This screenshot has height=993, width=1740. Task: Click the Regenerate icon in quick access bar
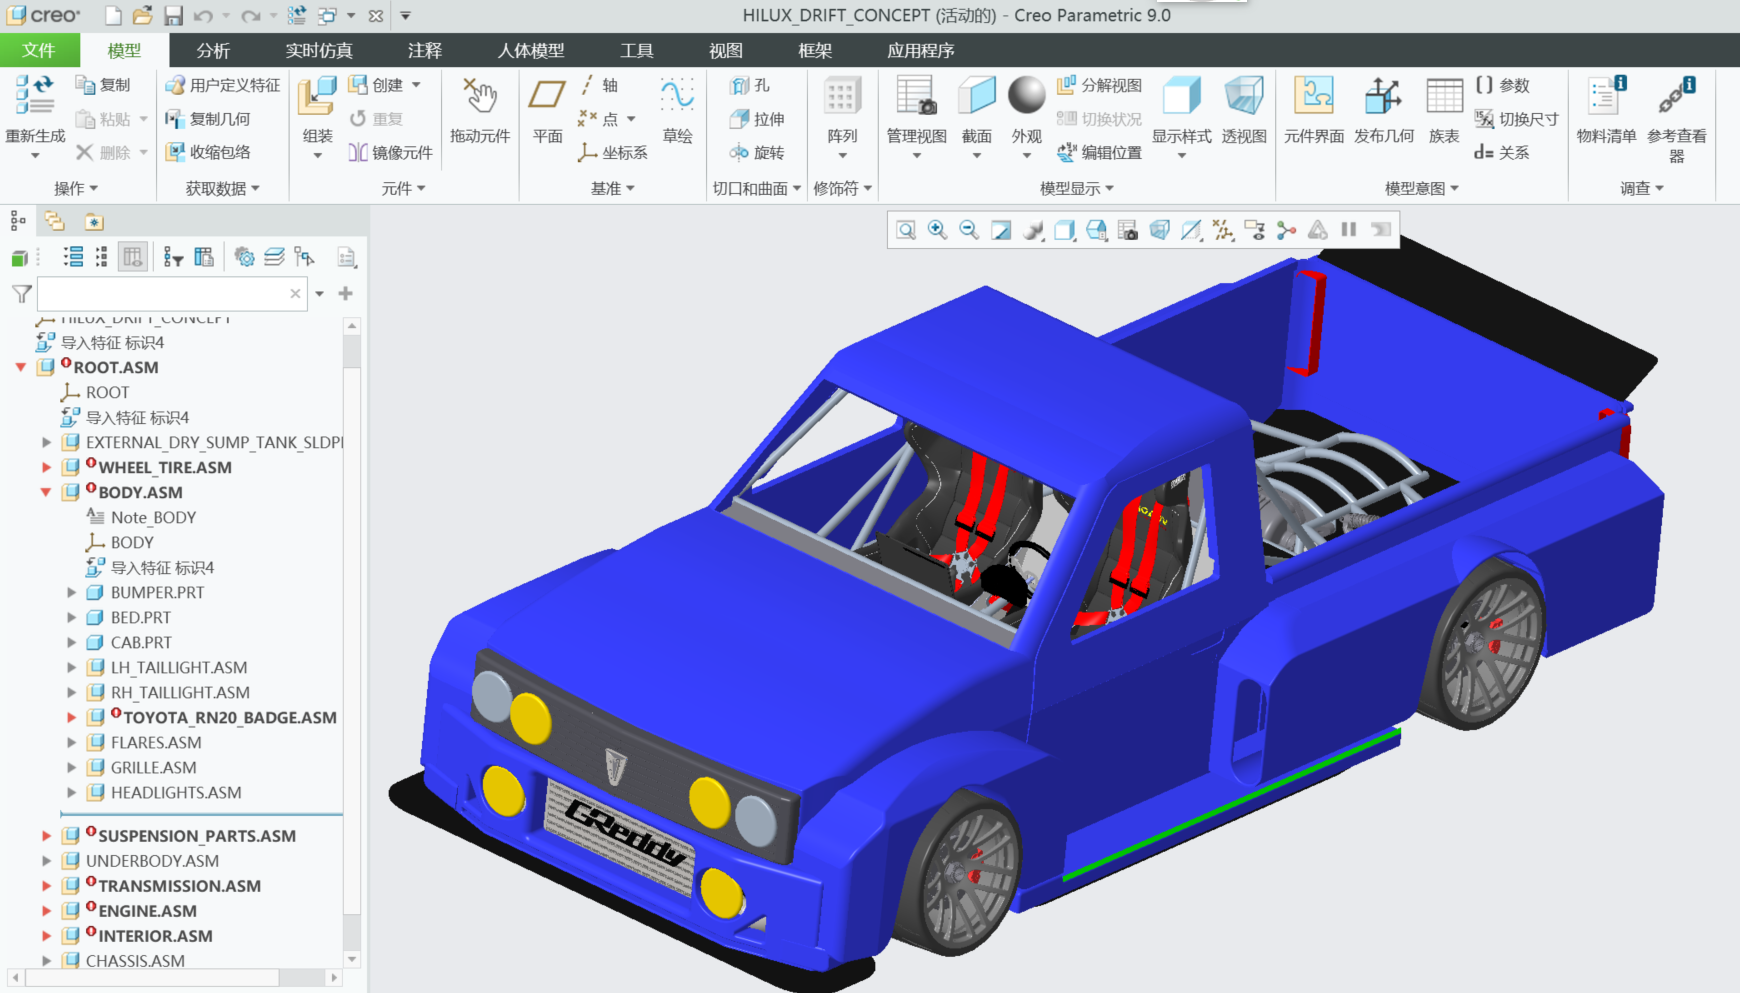click(297, 15)
